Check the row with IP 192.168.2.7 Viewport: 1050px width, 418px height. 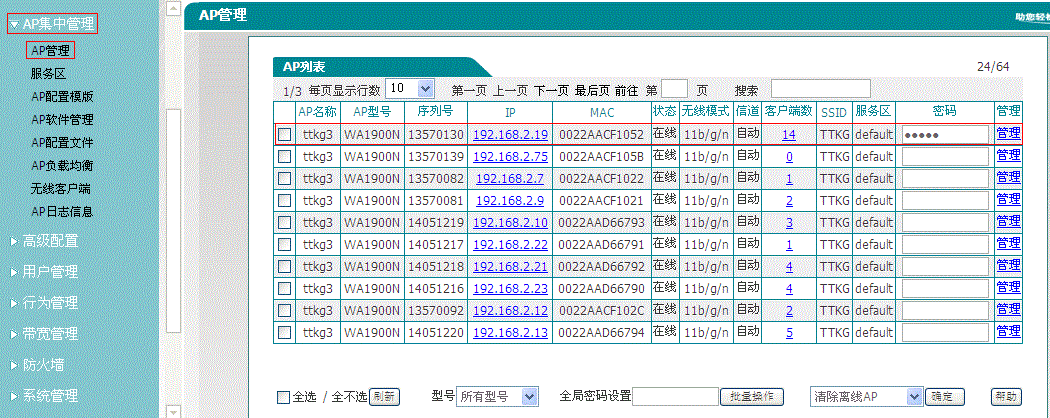click(x=285, y=178)
